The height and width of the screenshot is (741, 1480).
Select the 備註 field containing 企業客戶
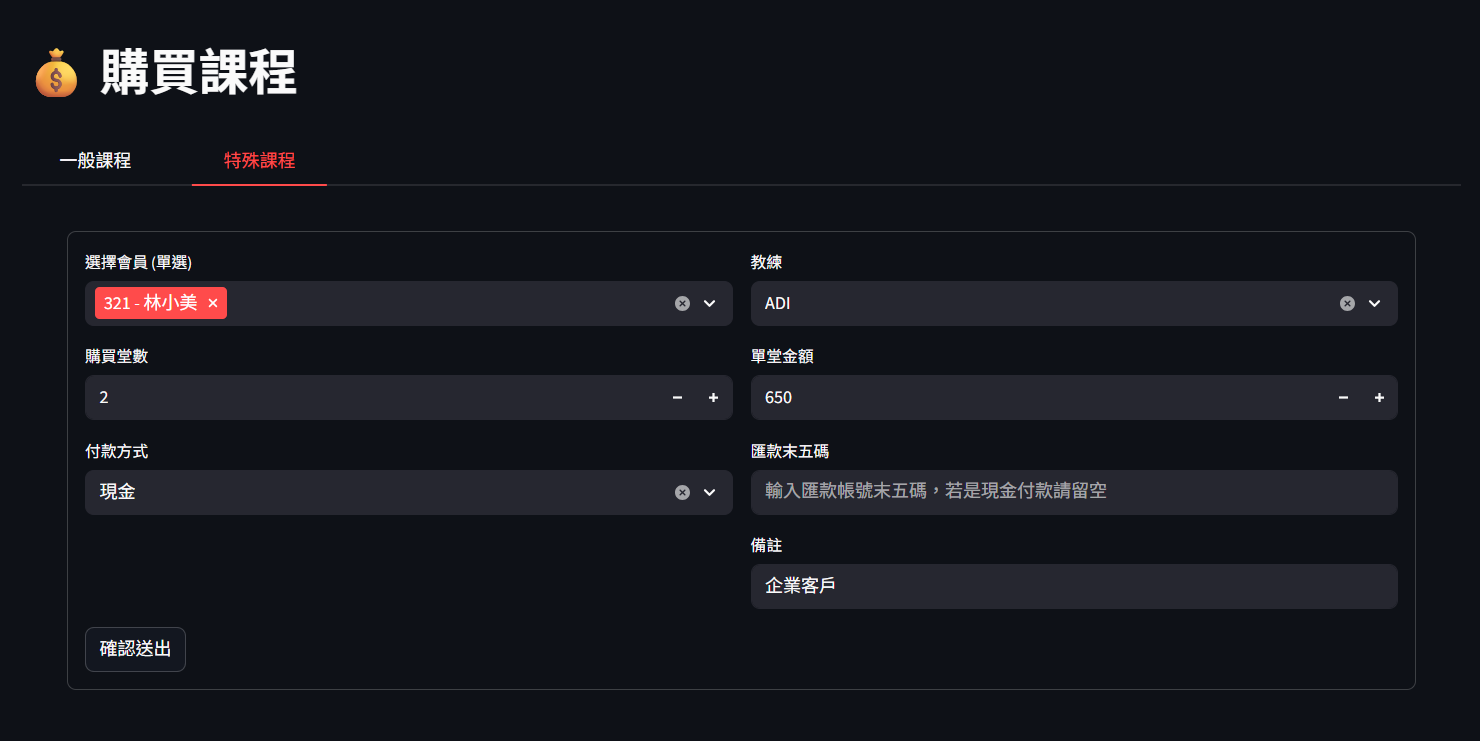point(1074,586)
